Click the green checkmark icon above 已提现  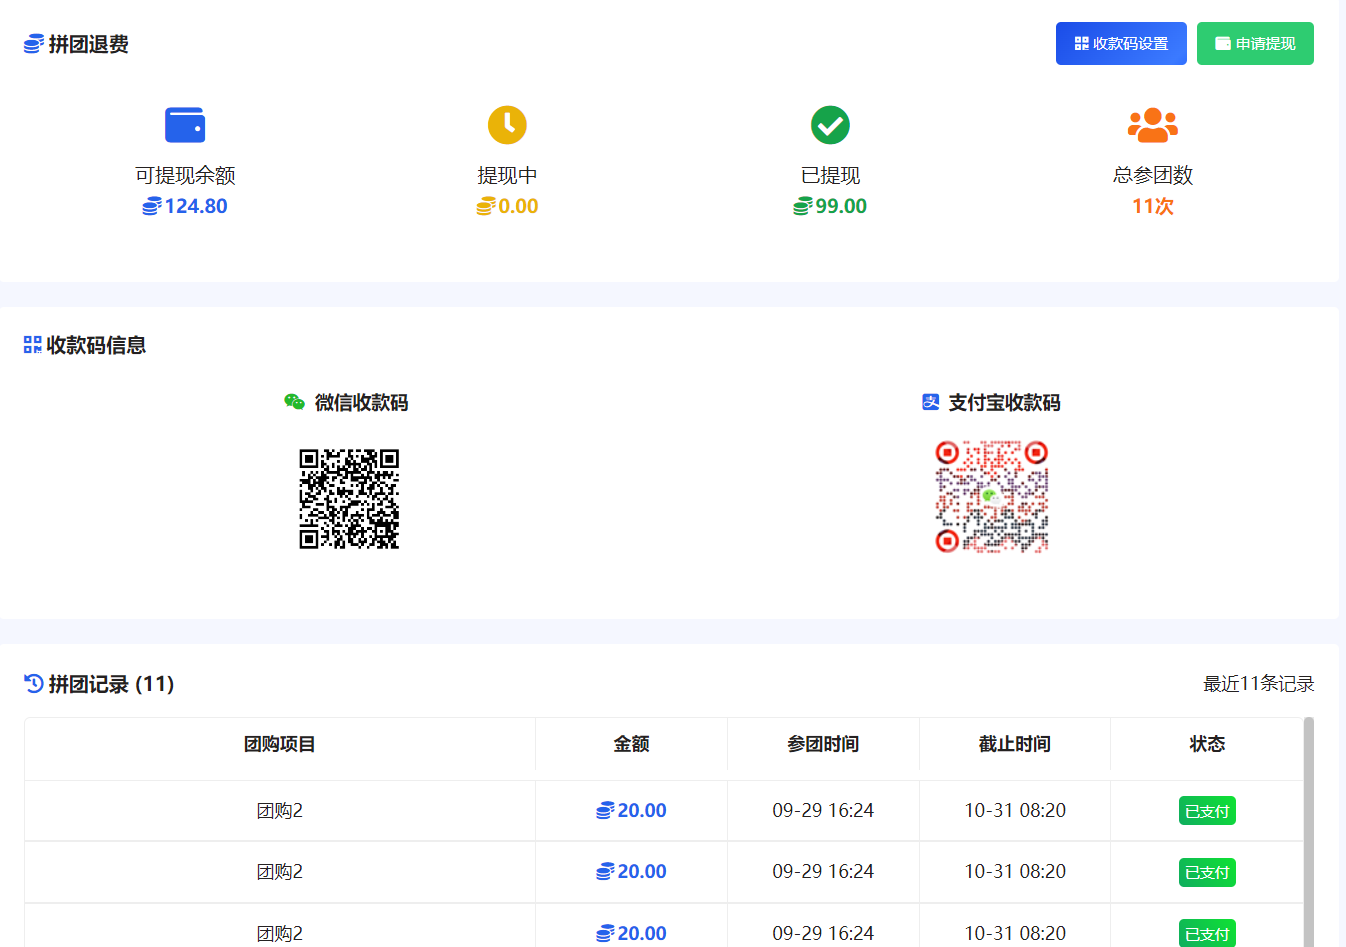[x=830, y=125]
